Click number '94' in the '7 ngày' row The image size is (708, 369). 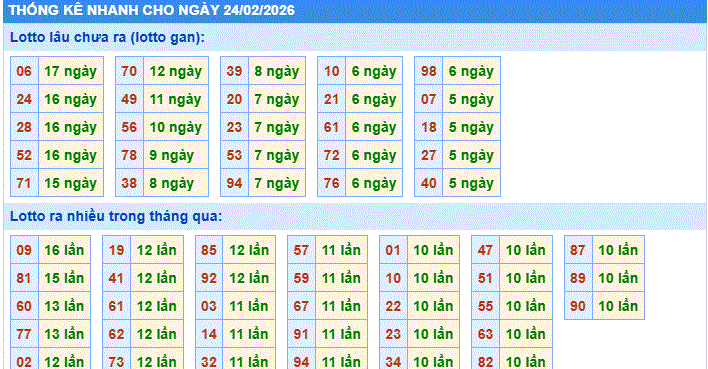234,183
